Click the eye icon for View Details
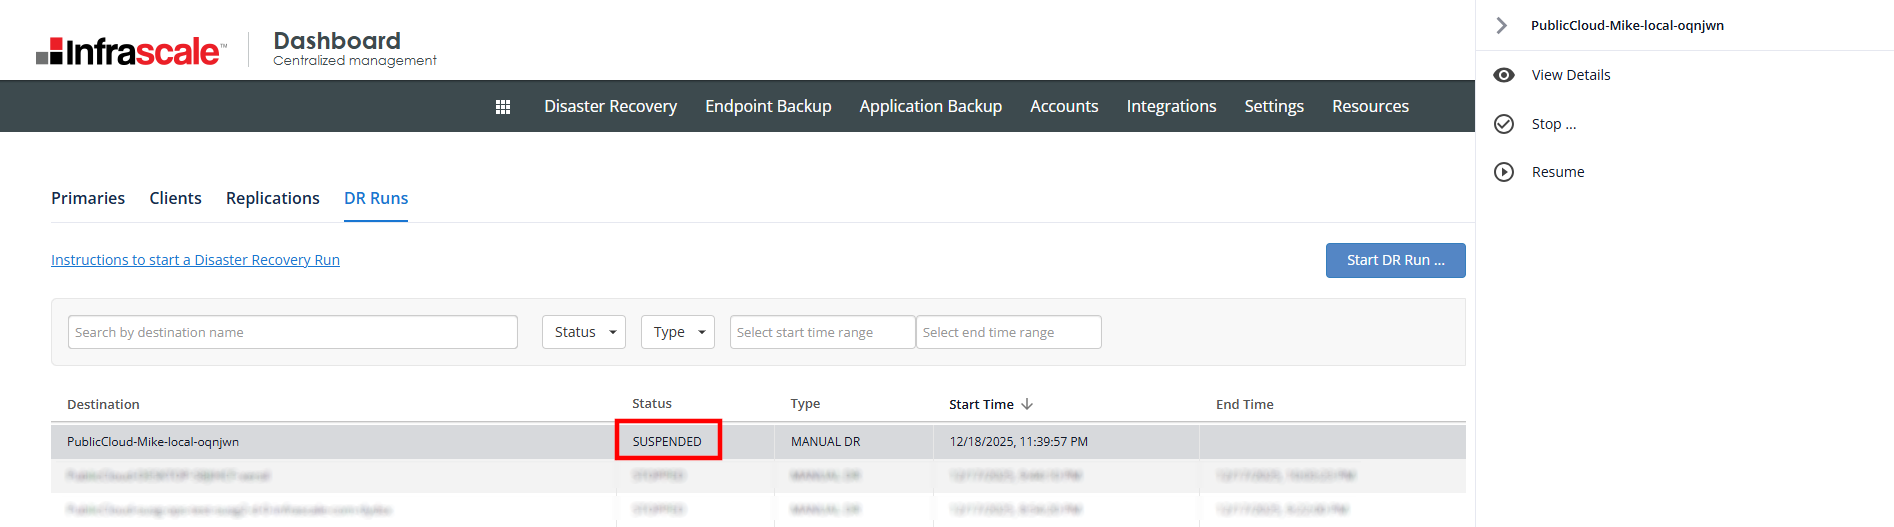1894x527 pixels. [1503, 75]
